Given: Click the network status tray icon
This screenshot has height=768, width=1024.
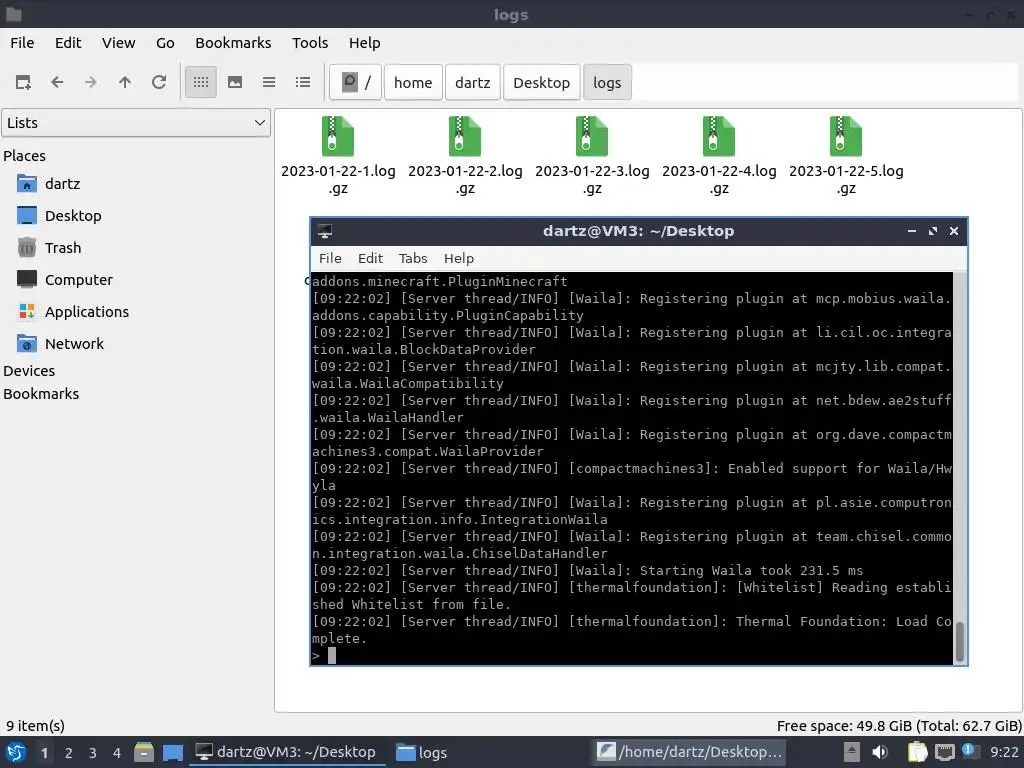Looking at the screenshot, I should (x=944, y=752).
